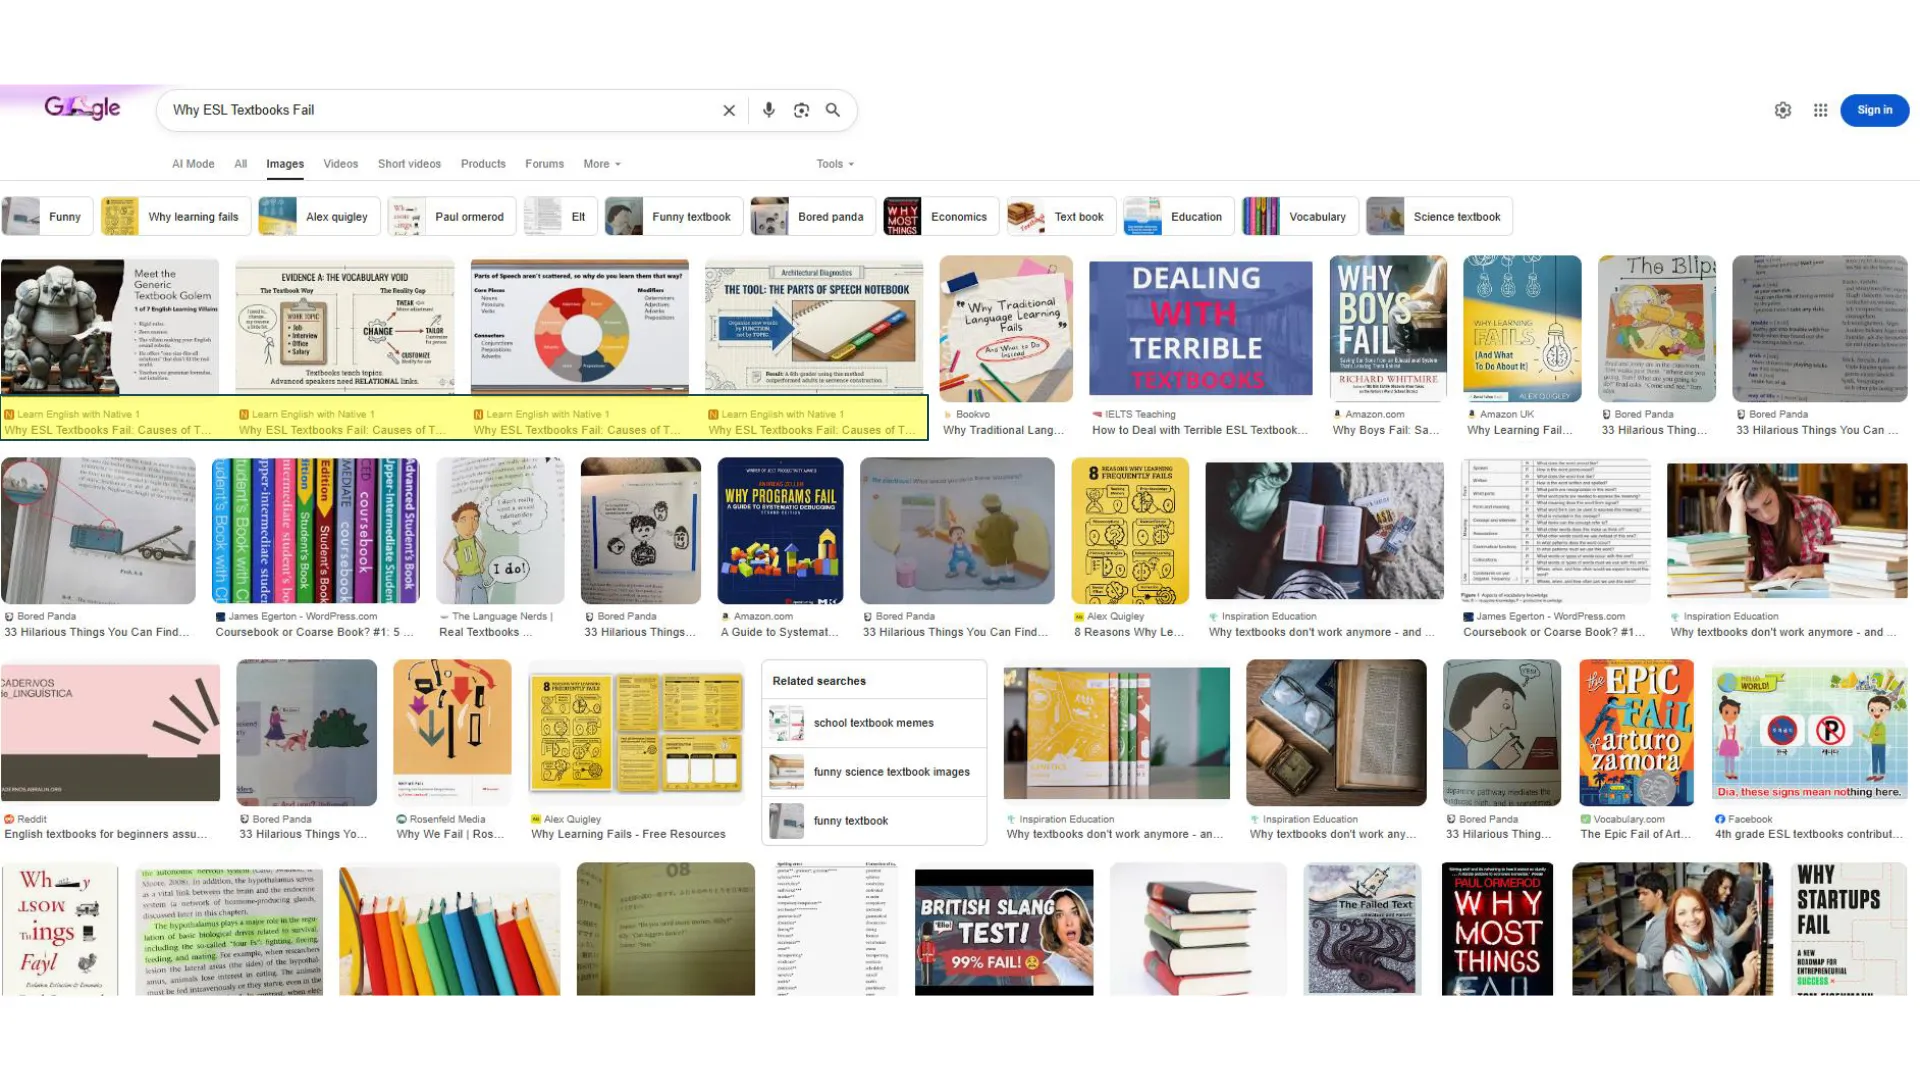Screen dimensions: 1920x1080
Task: Open the Vocabulary Void evidence image
Action: click(x=345, y=326)
